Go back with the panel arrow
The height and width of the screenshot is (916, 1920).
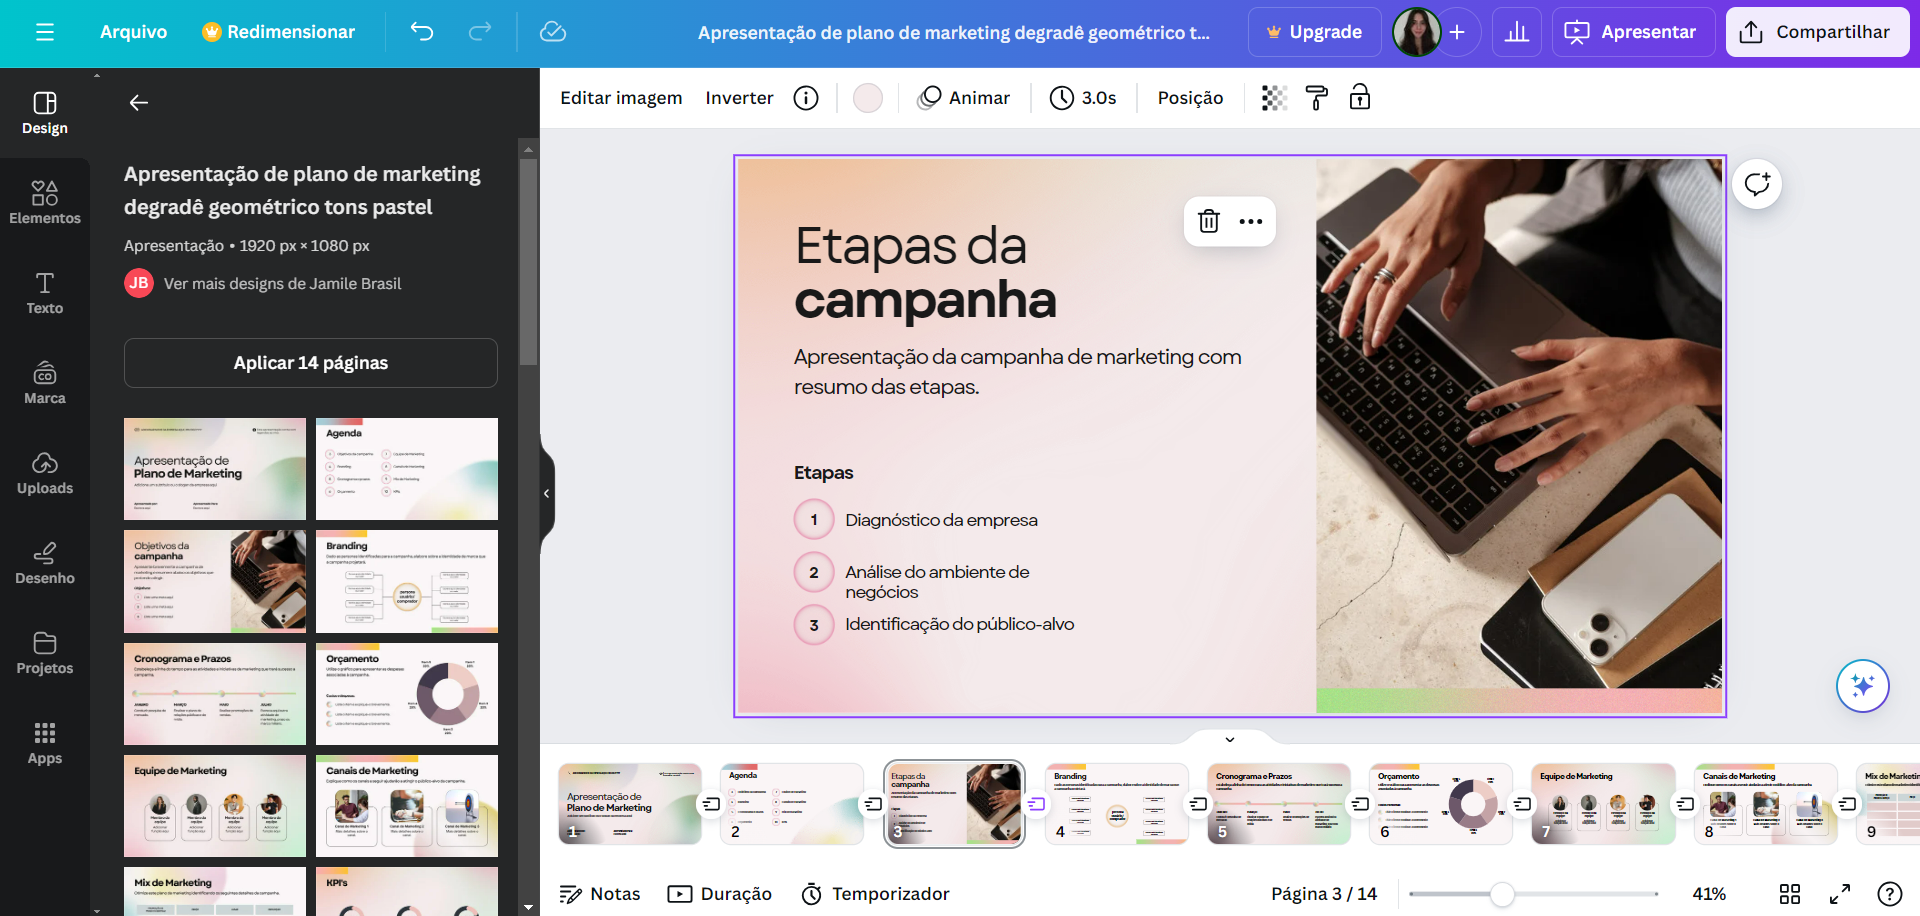point(139,102)
